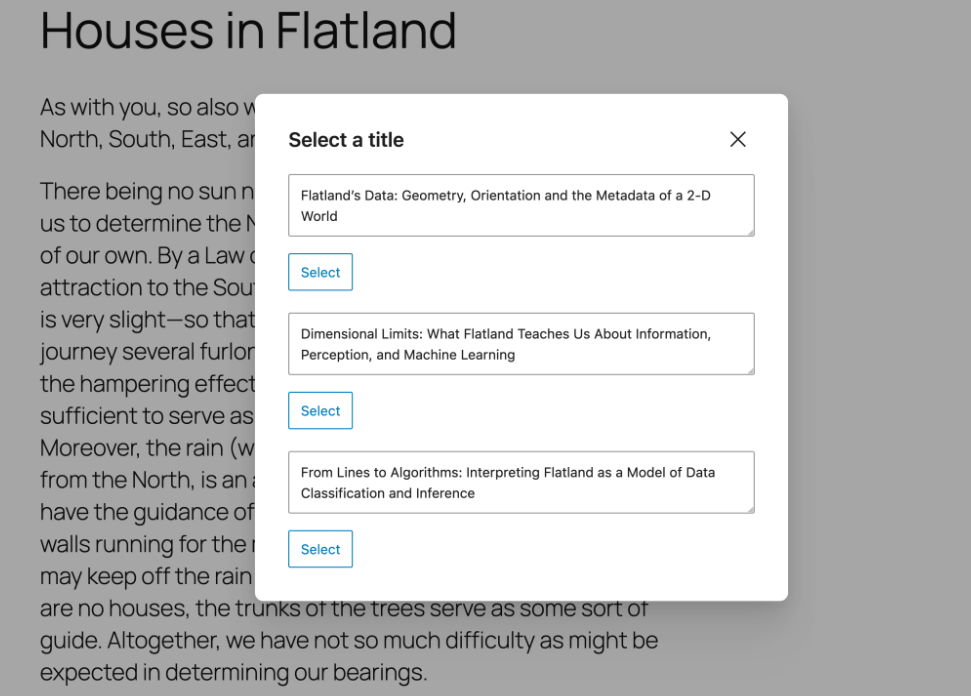Screen dimensions: 971x696
Task: Select the Dimensional Limits title option
Action: click(x=320, y=410)
